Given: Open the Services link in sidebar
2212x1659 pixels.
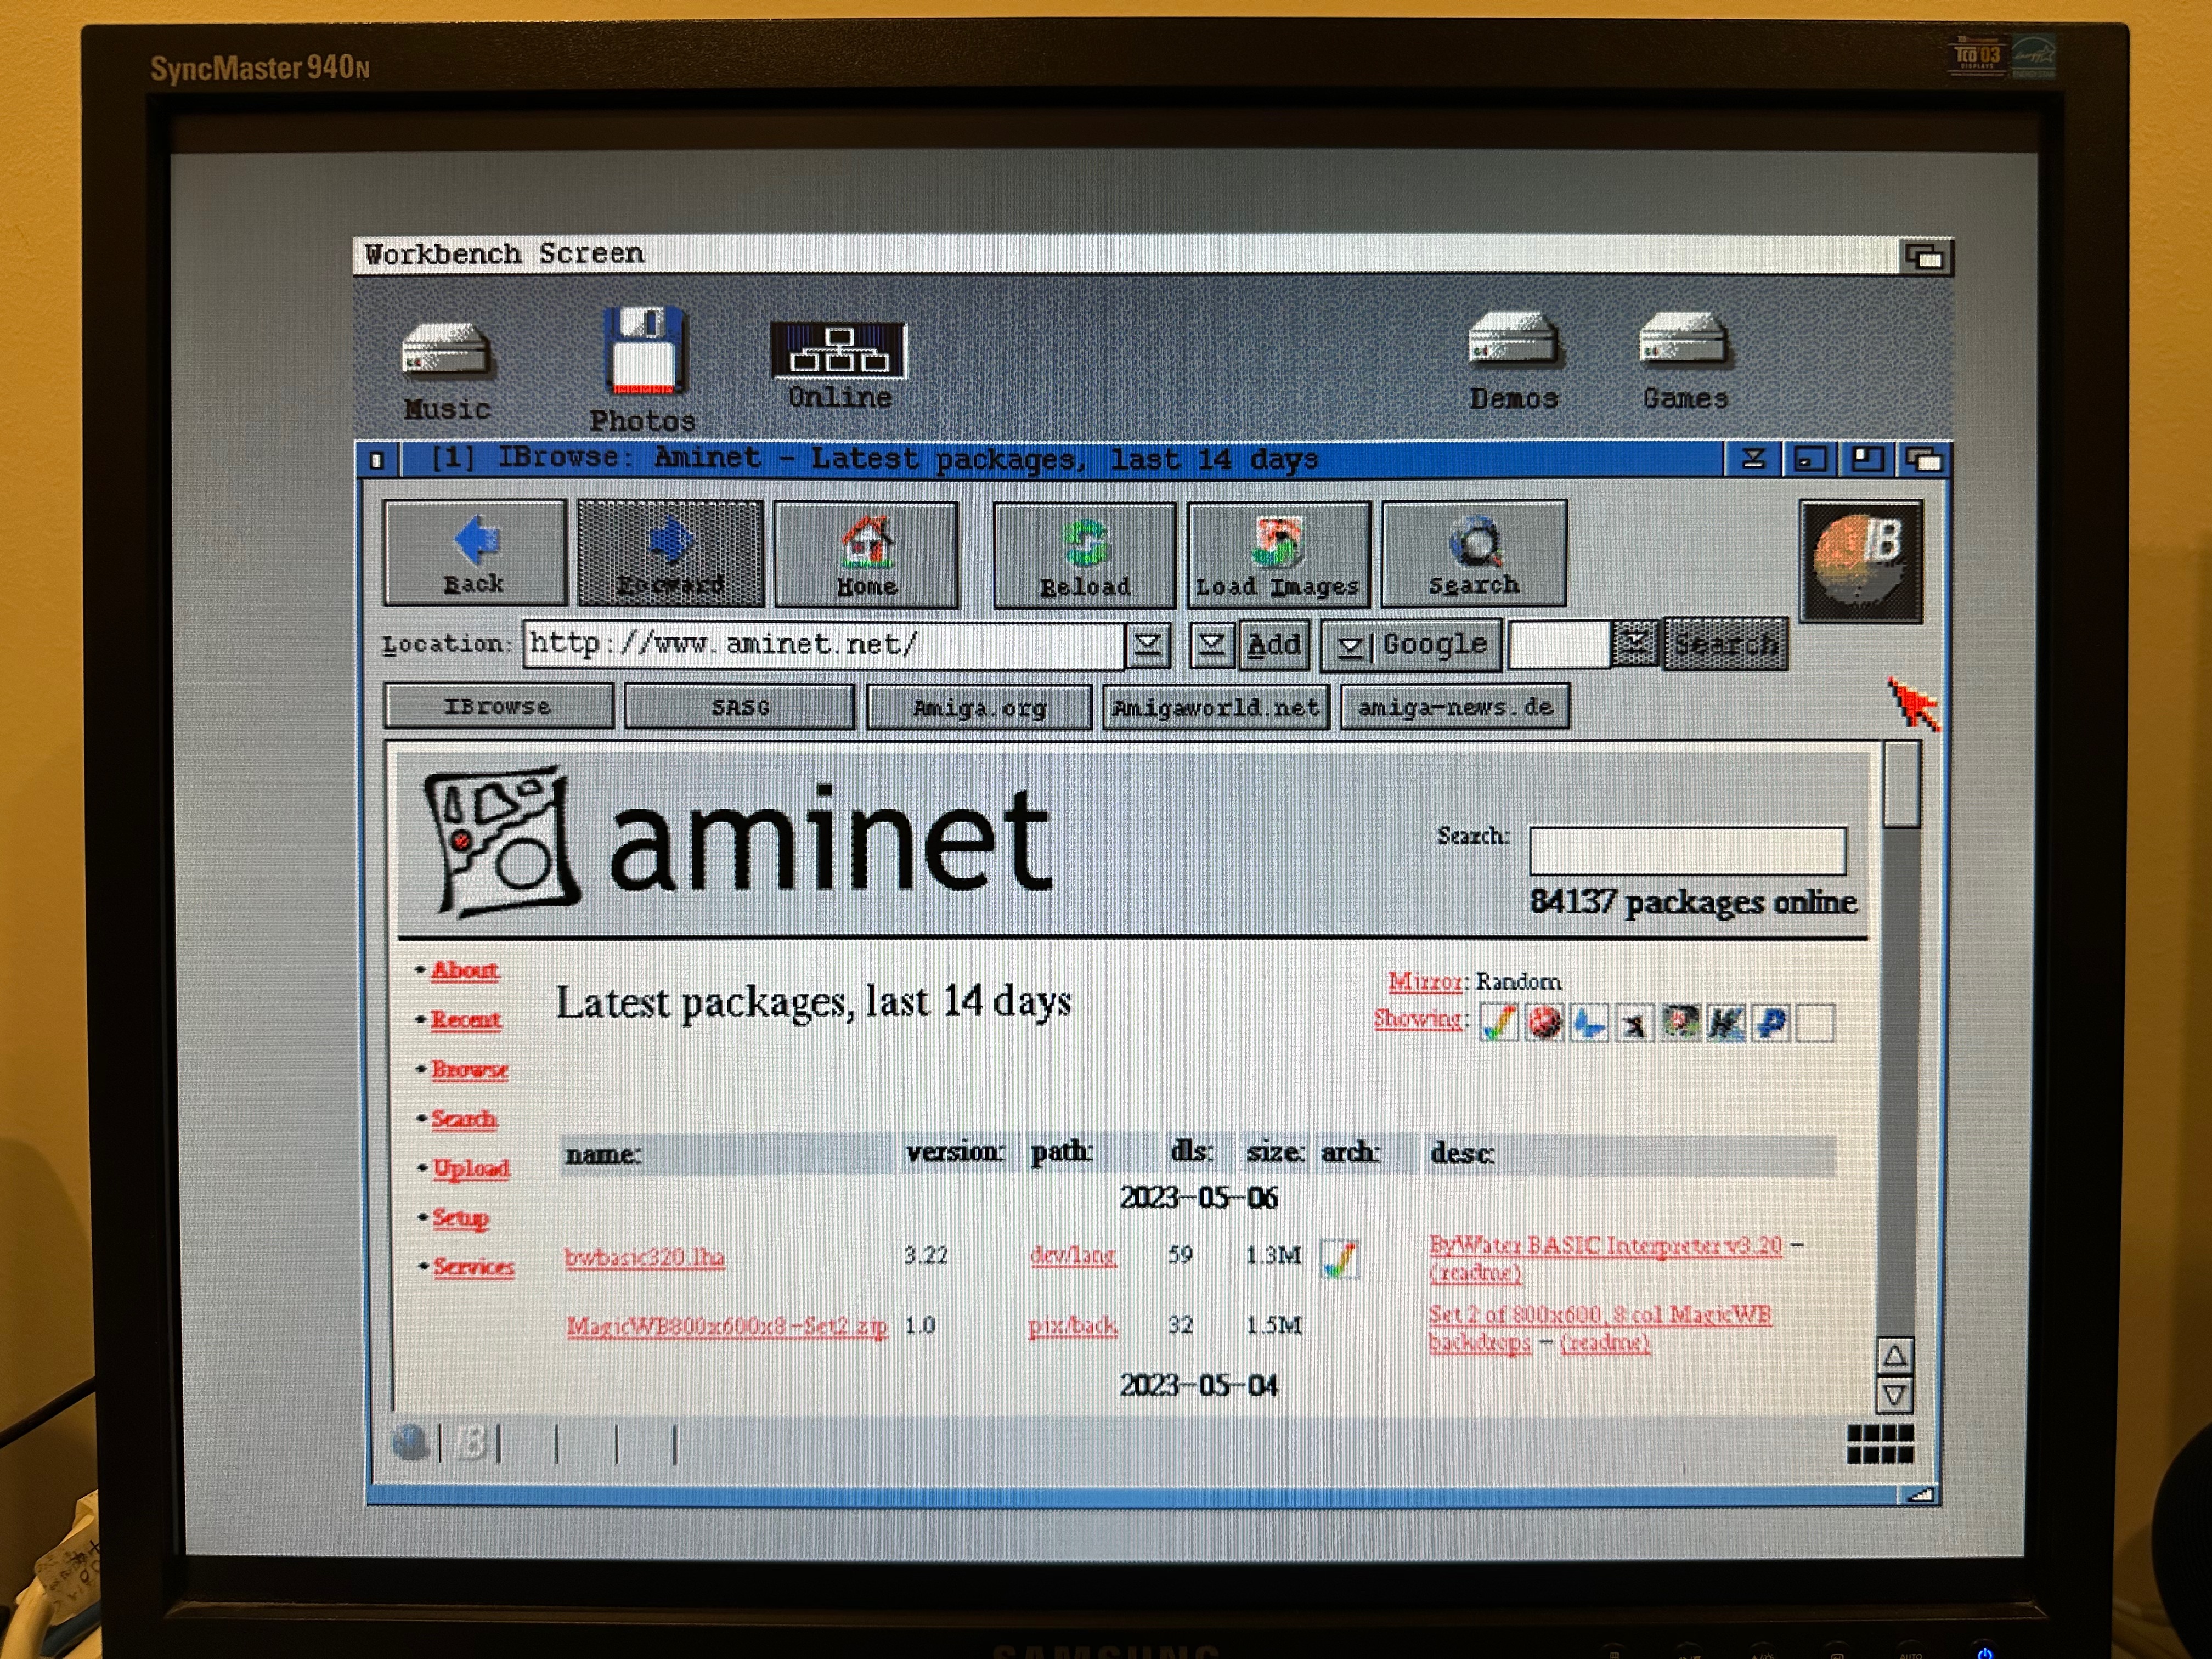Looking at the screenshot, I should pyautogui.click(x=473, y=1267).
